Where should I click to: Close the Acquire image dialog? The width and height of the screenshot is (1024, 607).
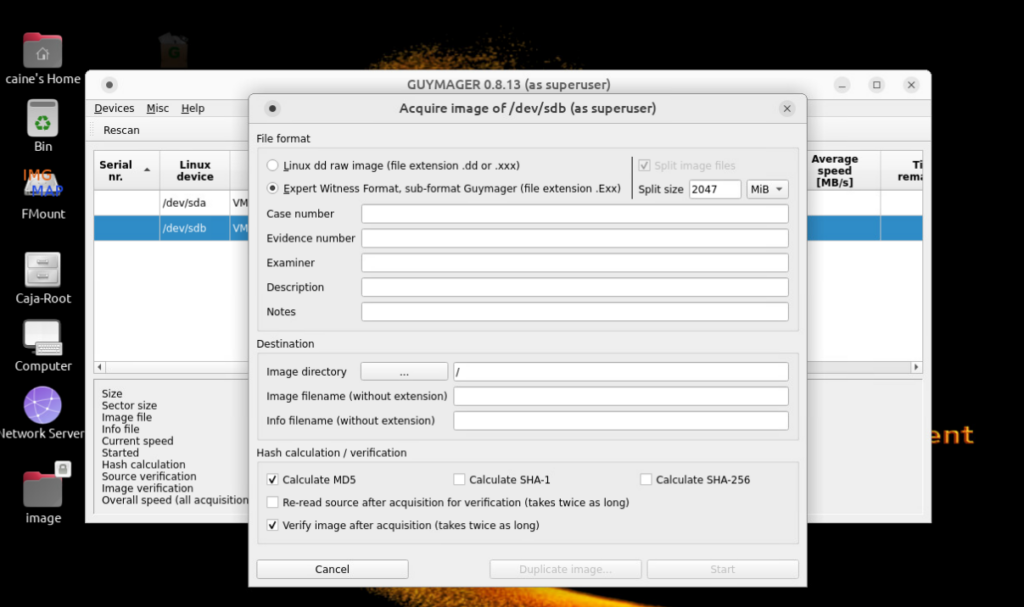click(787, 108)
